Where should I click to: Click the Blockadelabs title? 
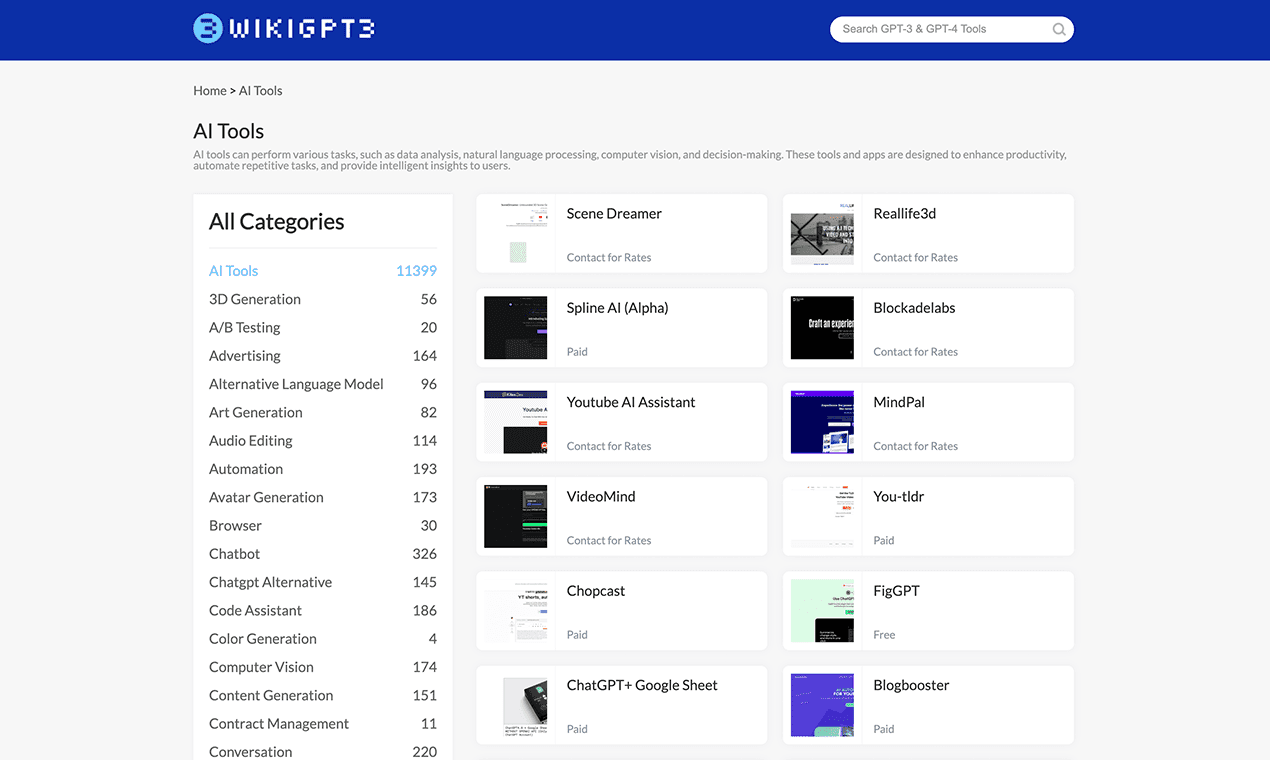(x=914, y=308)
